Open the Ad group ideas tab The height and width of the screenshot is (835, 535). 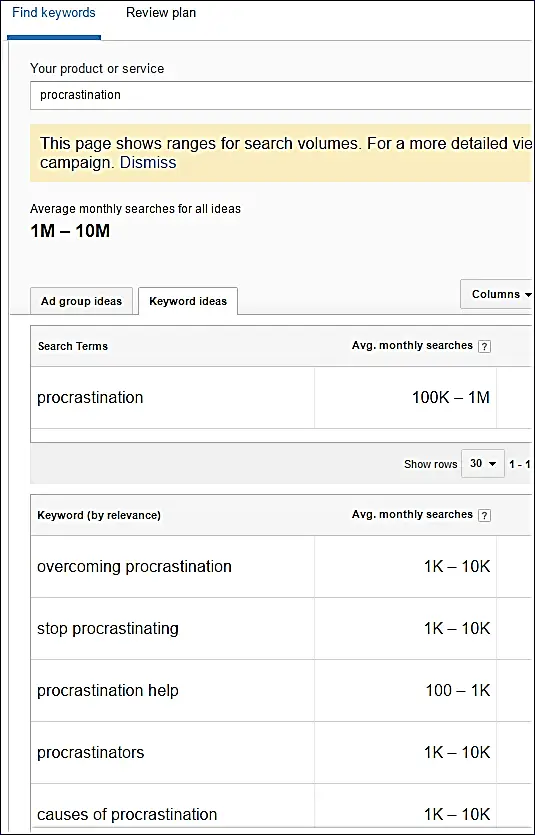[81, 301]
